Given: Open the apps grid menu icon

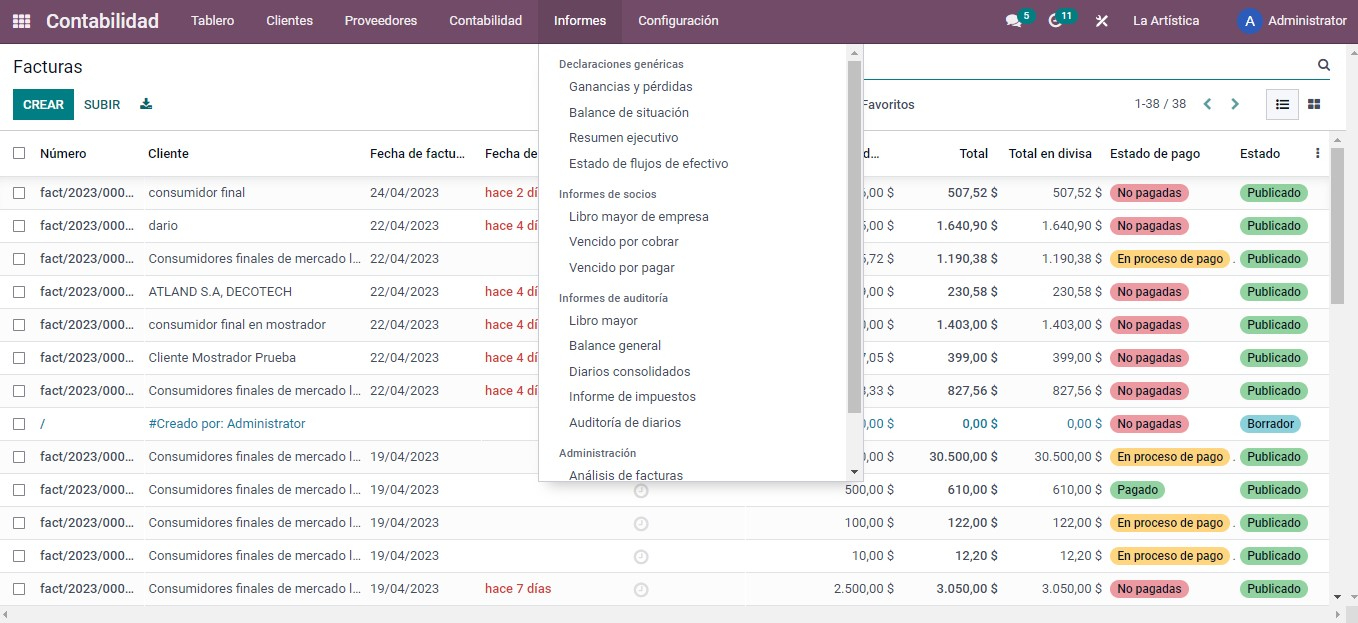Looking at the screenshot, I should point(21,21).
